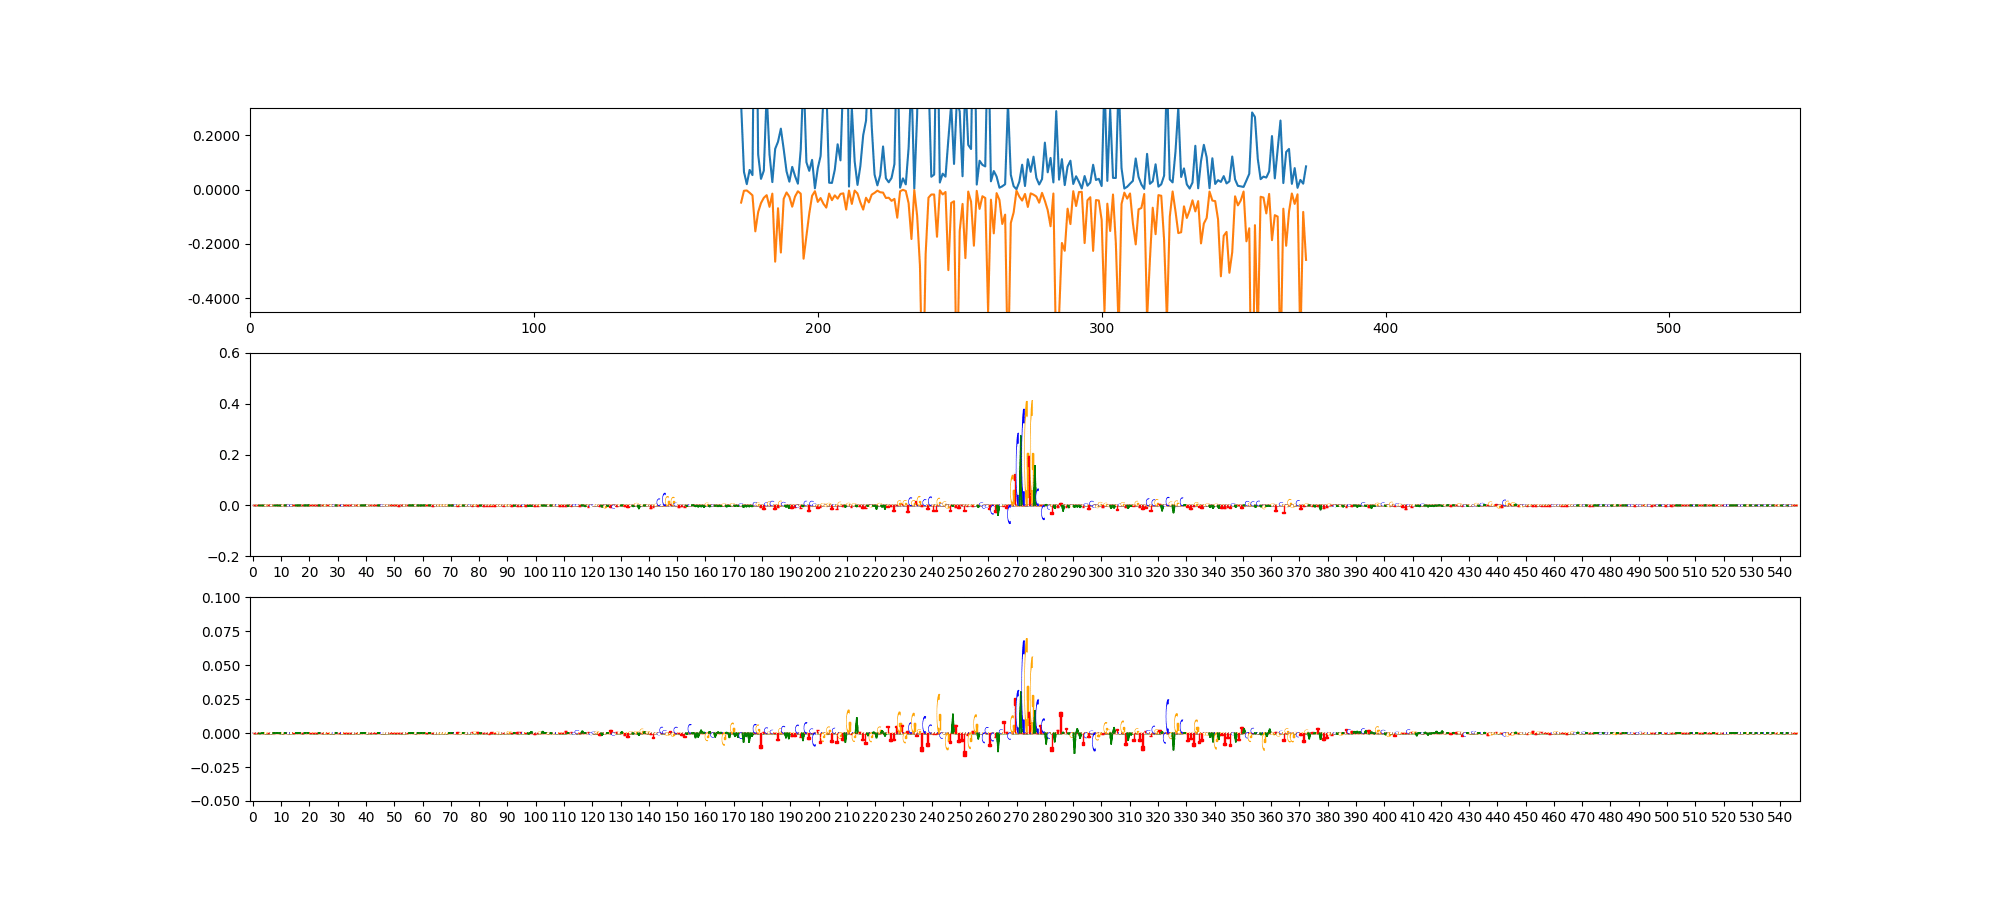2000x900 pixels.
Task: Click the -0.050 y-axis label on bottom plot
Action: coord(218,802)
